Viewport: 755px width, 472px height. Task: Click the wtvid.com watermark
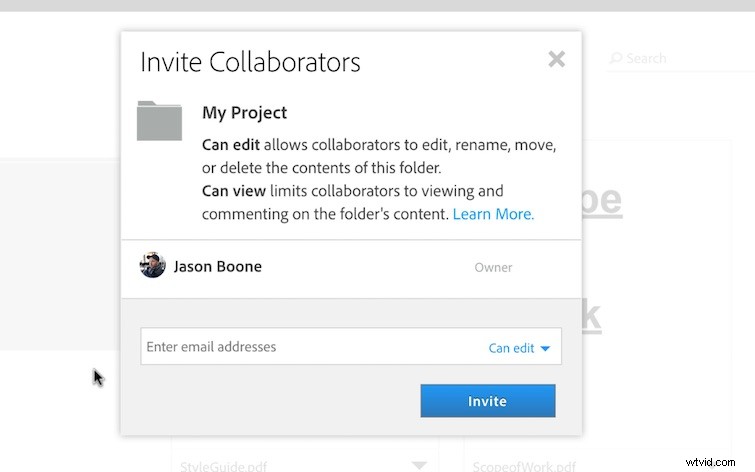point(710,462)
